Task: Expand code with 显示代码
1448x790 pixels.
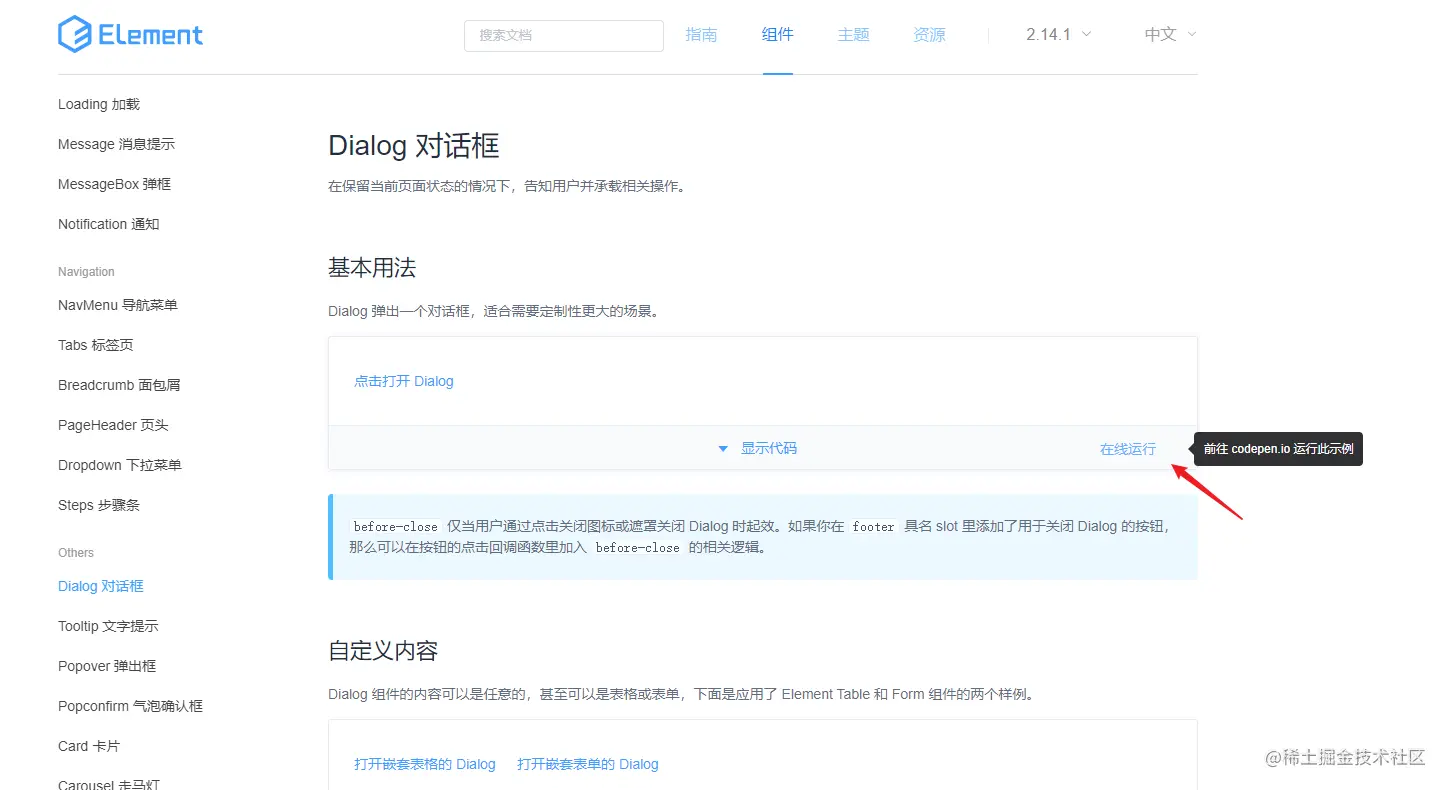Action: [x=769, y=448]
